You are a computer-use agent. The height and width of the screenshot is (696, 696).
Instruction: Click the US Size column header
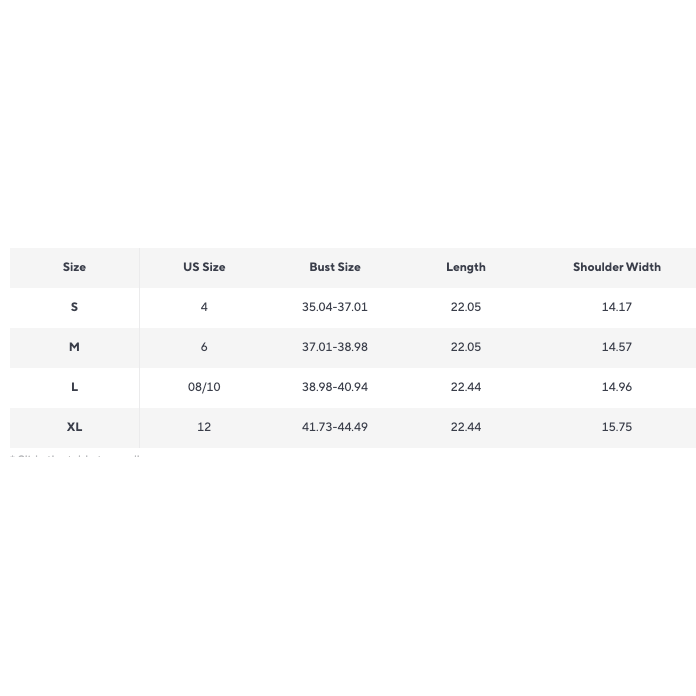click(204, 267)
